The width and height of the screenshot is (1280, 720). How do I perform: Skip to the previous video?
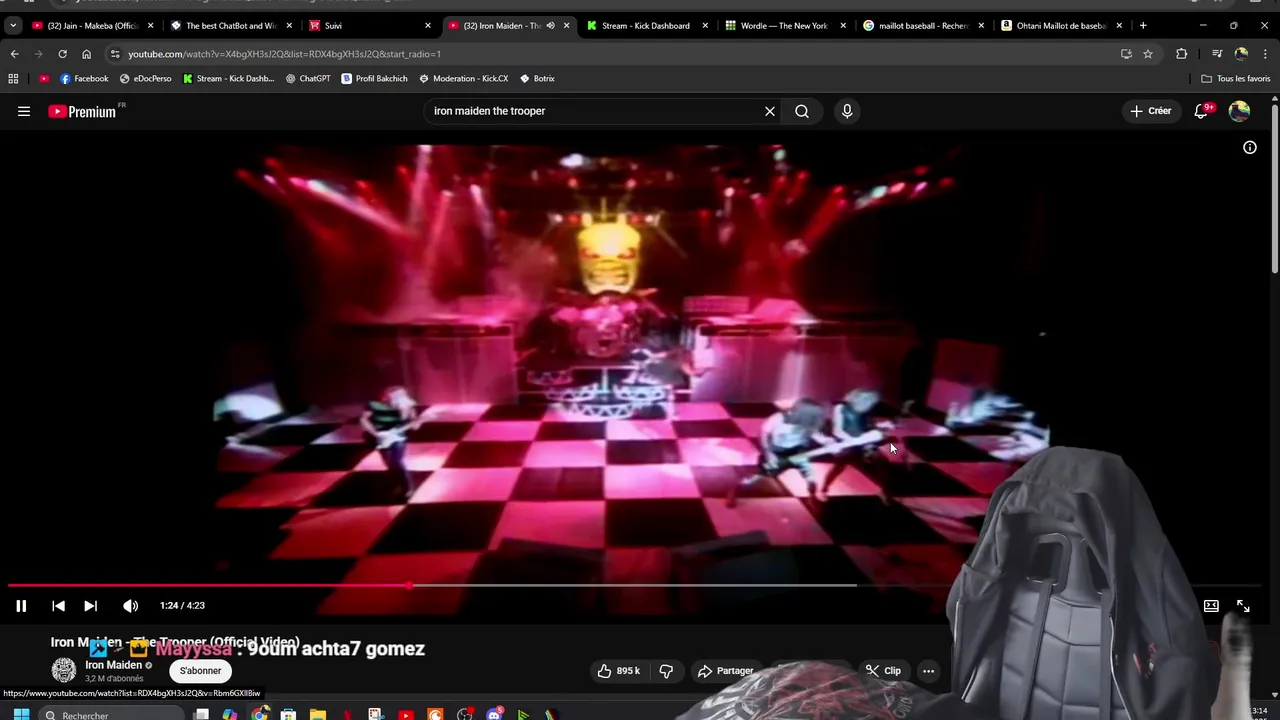tap(58, 606)
